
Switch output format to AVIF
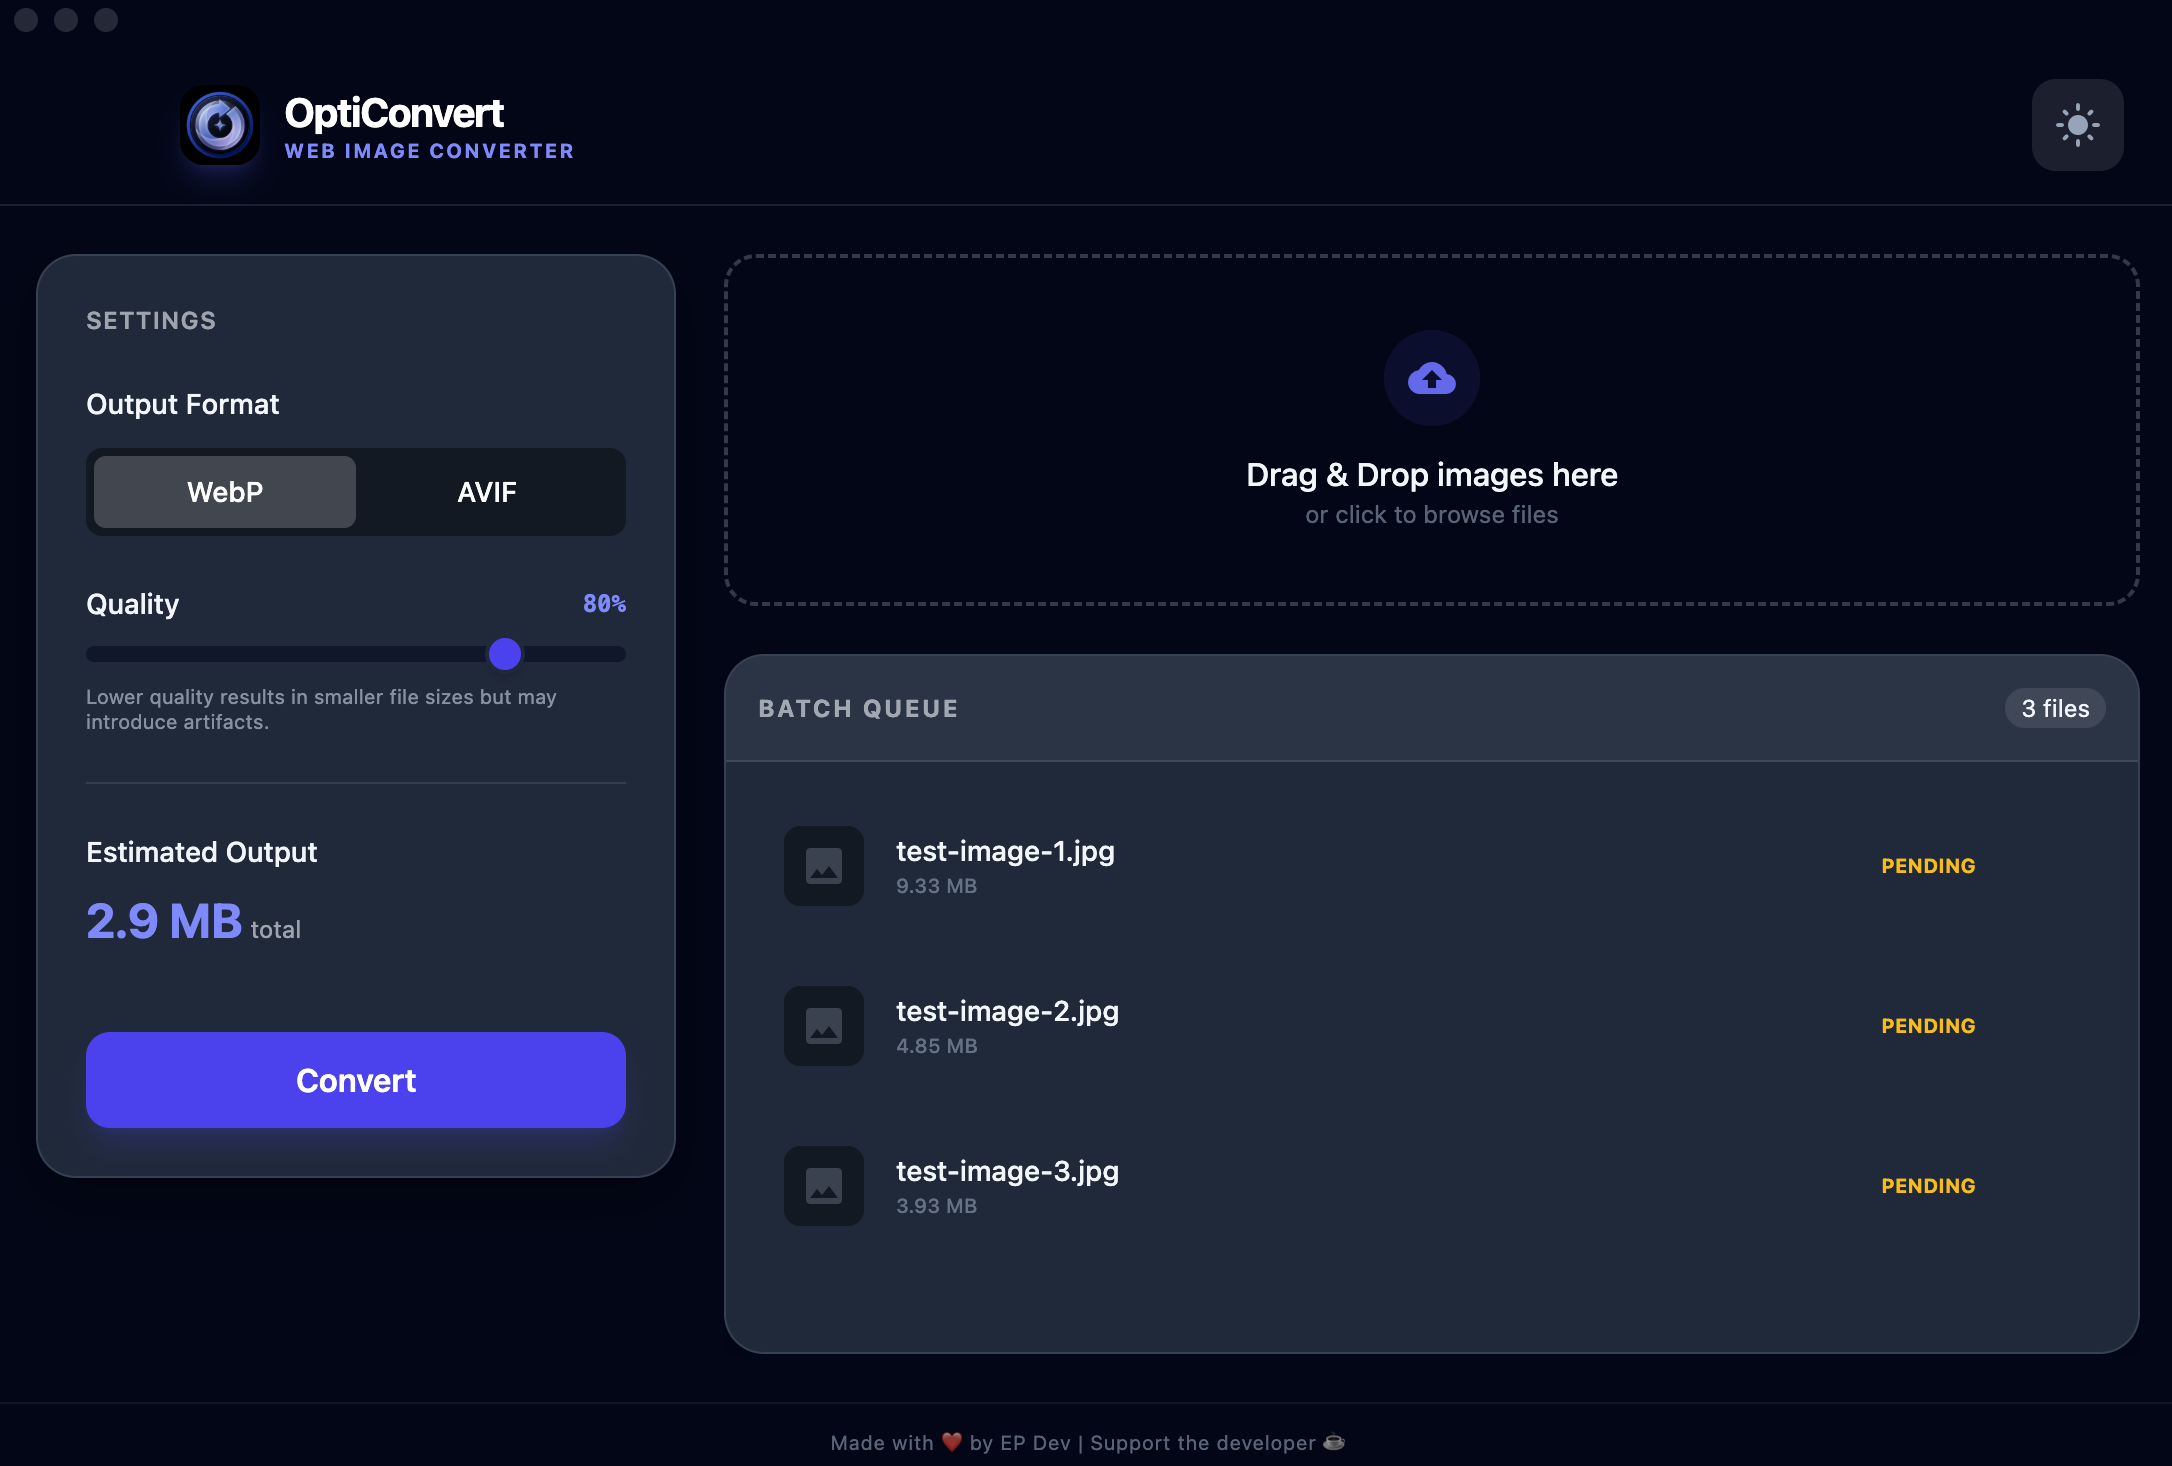[487, 492]
